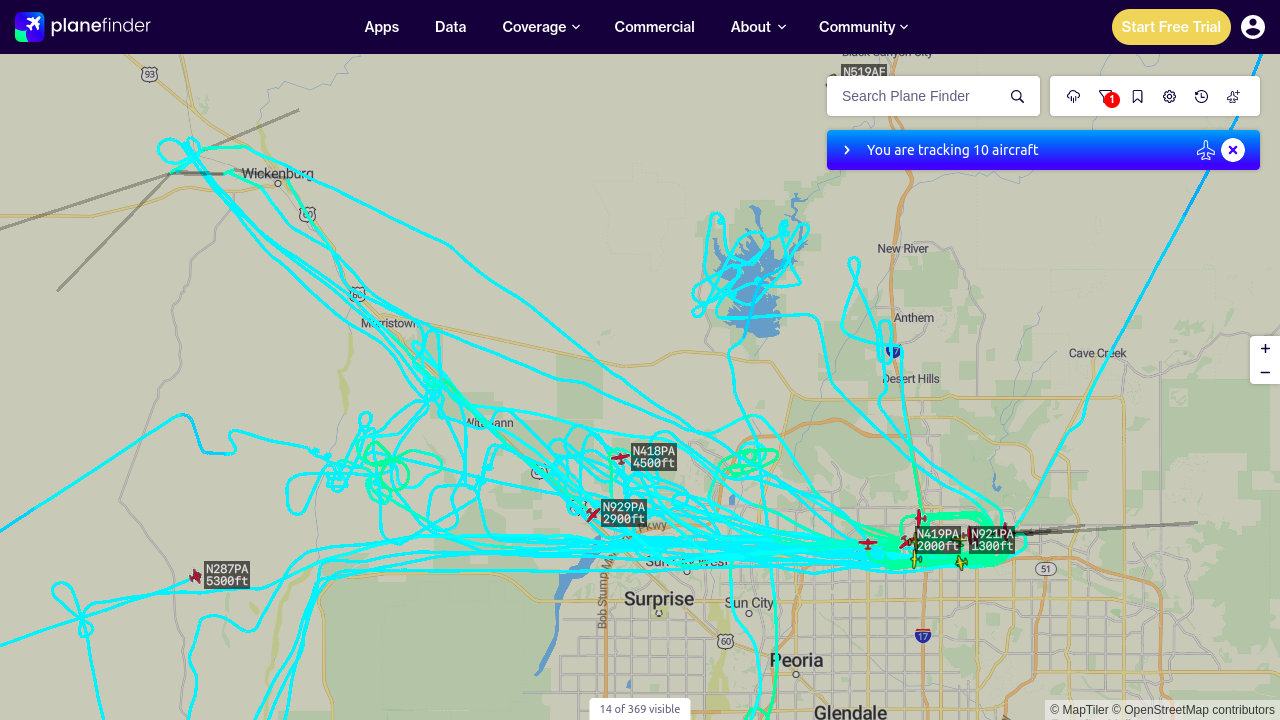Click the yellow aircraft below N921PA label
The image size is (1280, 720).
[961, 563]
